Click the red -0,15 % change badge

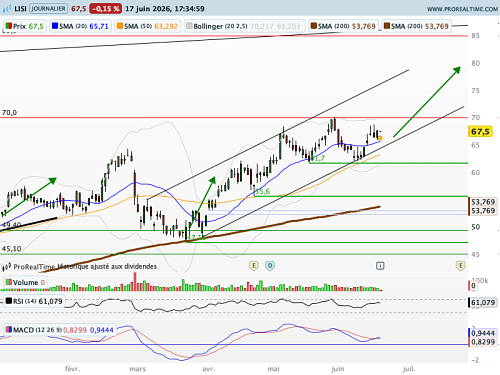pos(105,9)
